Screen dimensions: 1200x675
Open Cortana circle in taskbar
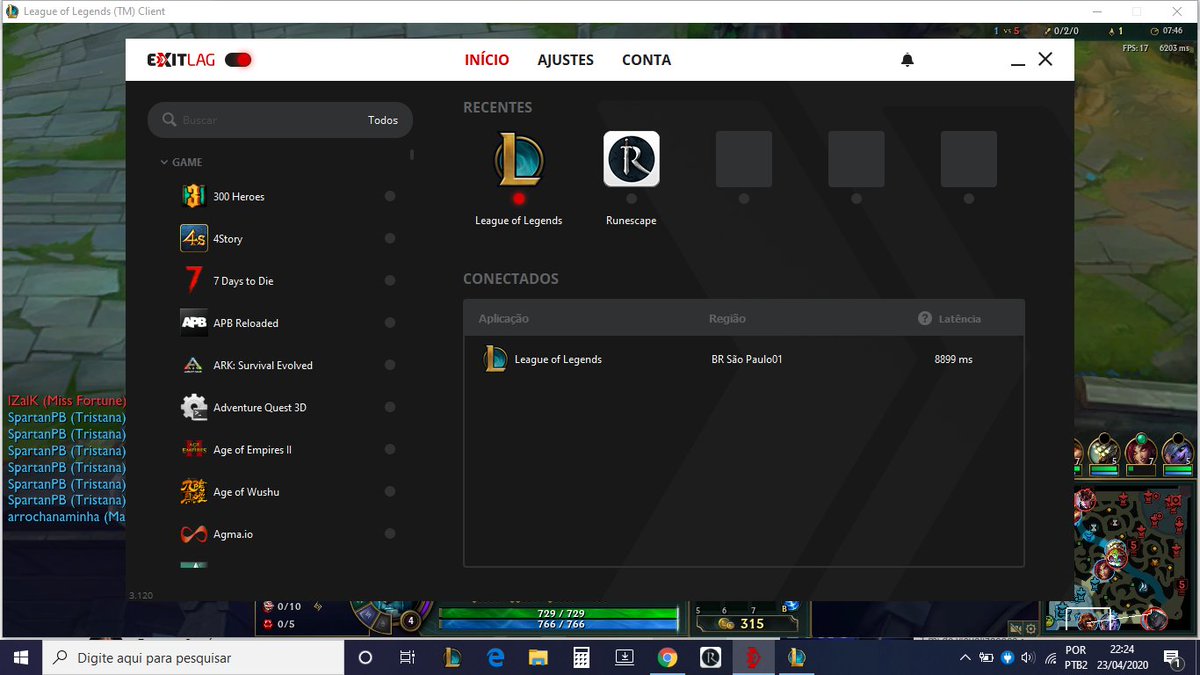(x=365, y=657)
